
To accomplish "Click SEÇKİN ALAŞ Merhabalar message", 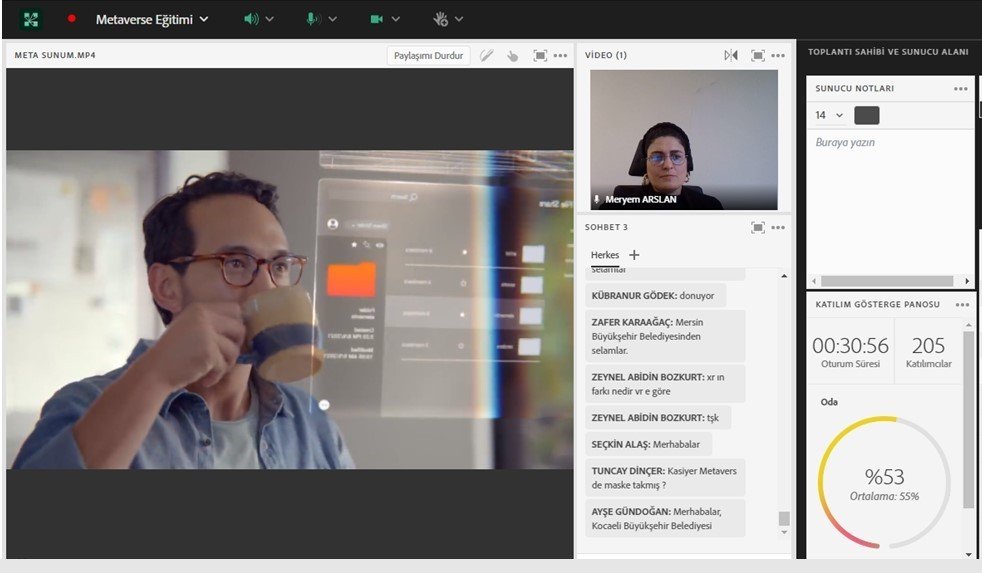I will (648, 444).
